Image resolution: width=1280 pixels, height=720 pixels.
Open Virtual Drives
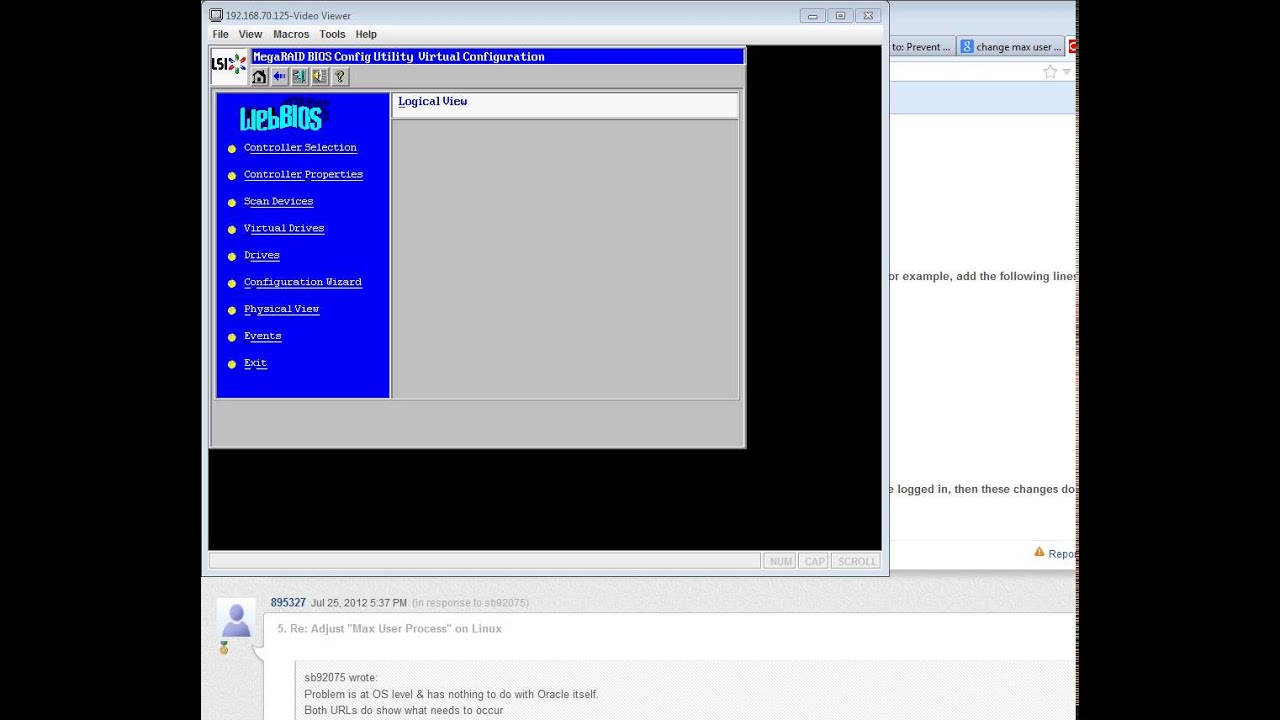coord(284,229)
